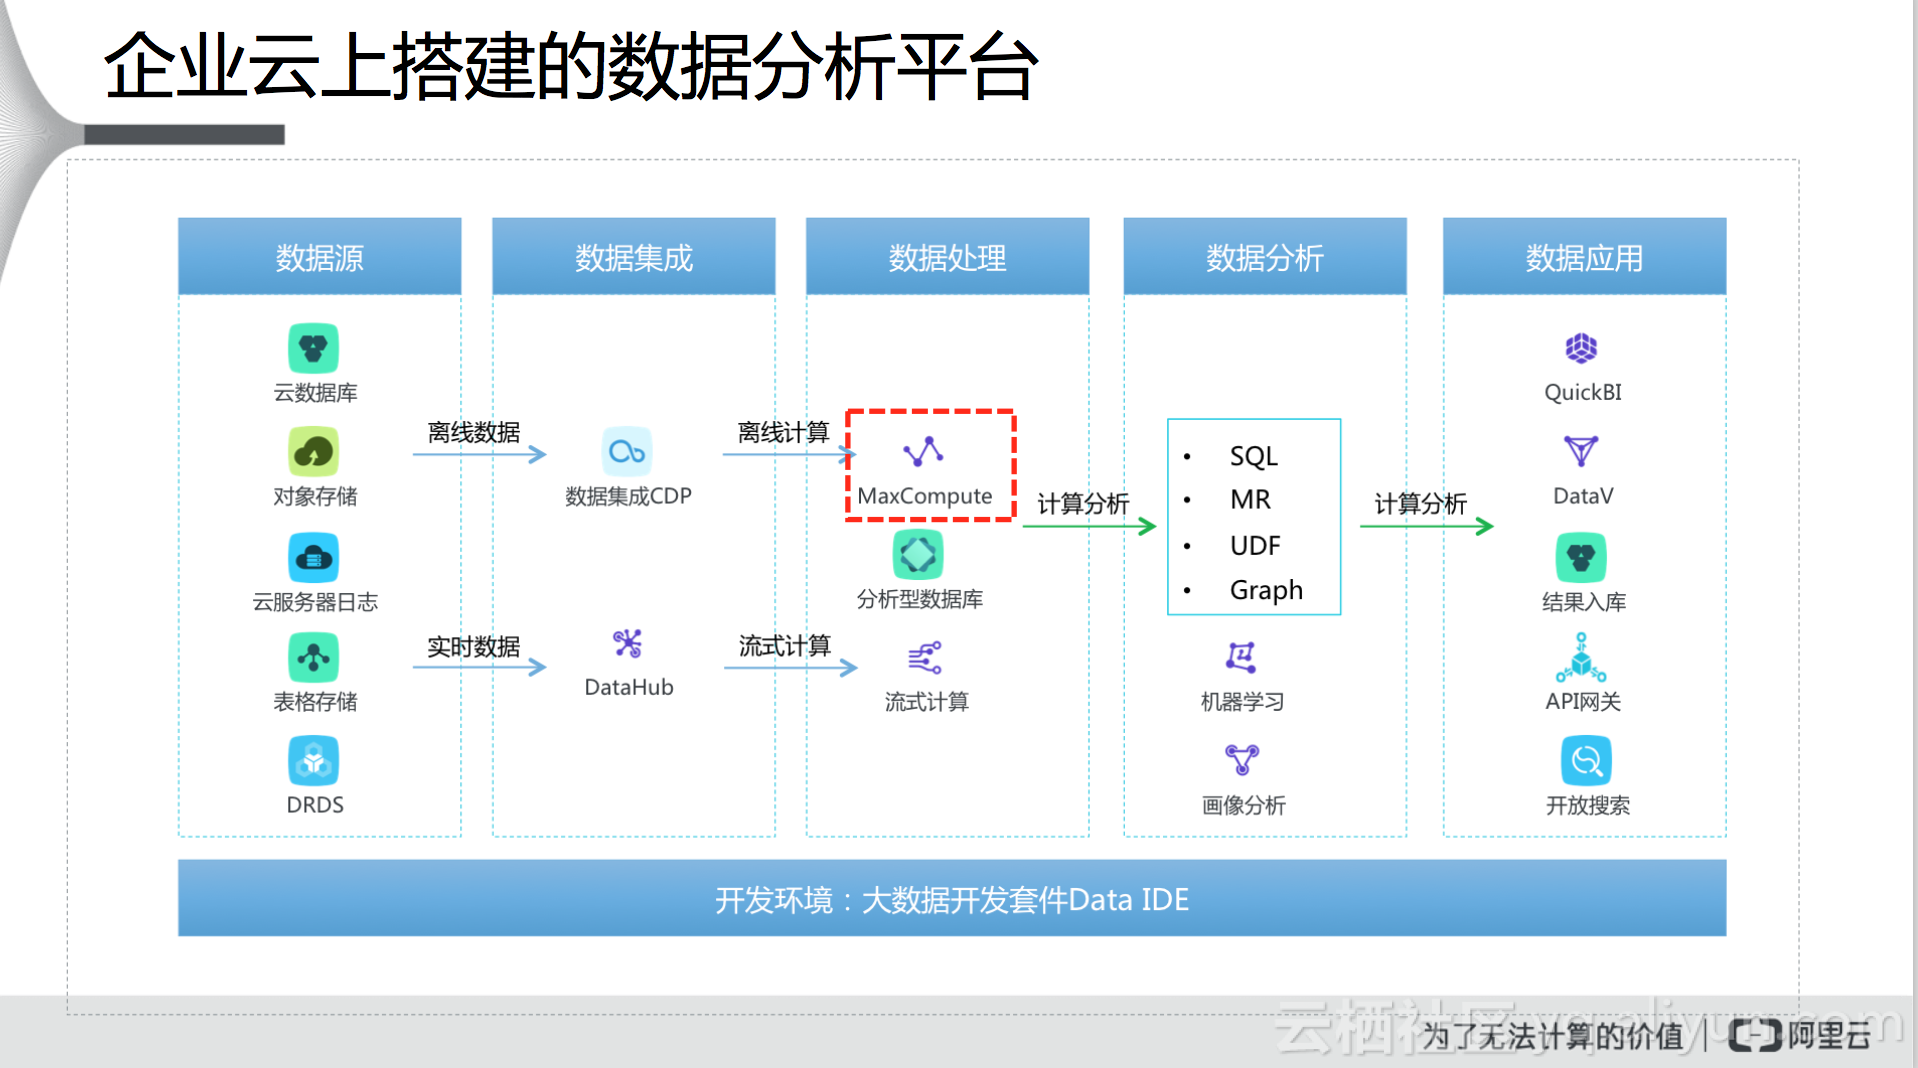Click the 分析型数据库 analytic database icon
This screenshot has height=1068, width=1918.
918,555
